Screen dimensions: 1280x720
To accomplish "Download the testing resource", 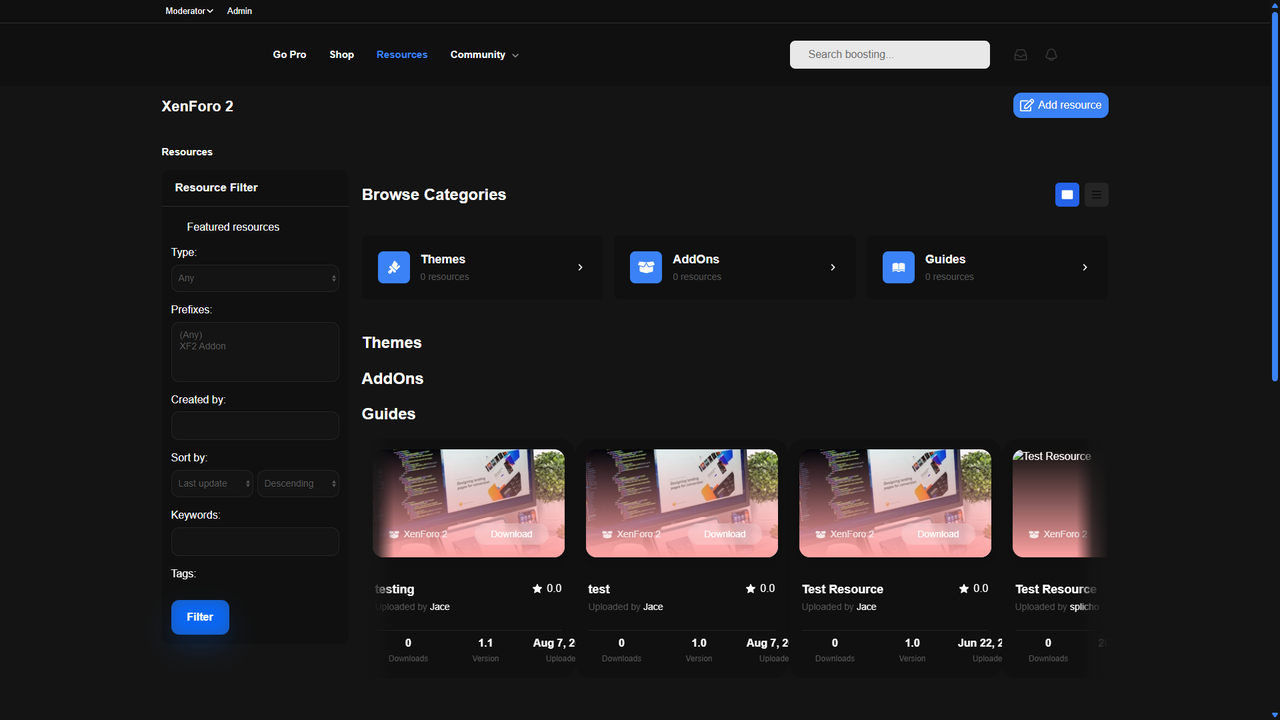I will point(511,534).
